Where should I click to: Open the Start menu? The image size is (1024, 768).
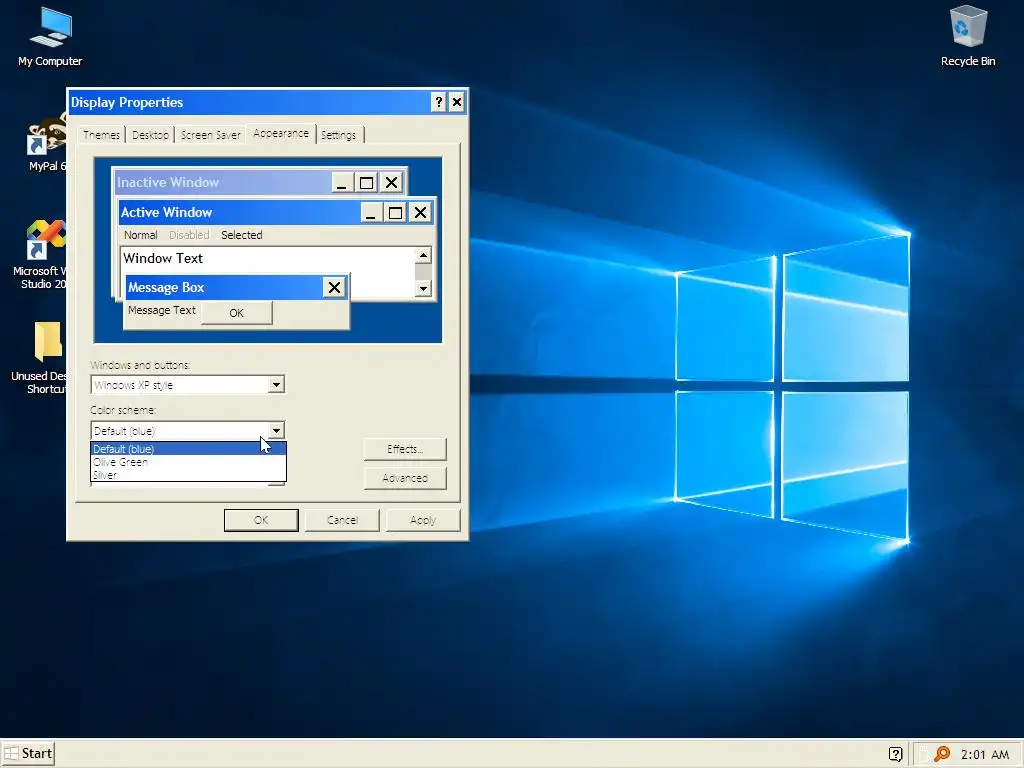tap(28, 754)
